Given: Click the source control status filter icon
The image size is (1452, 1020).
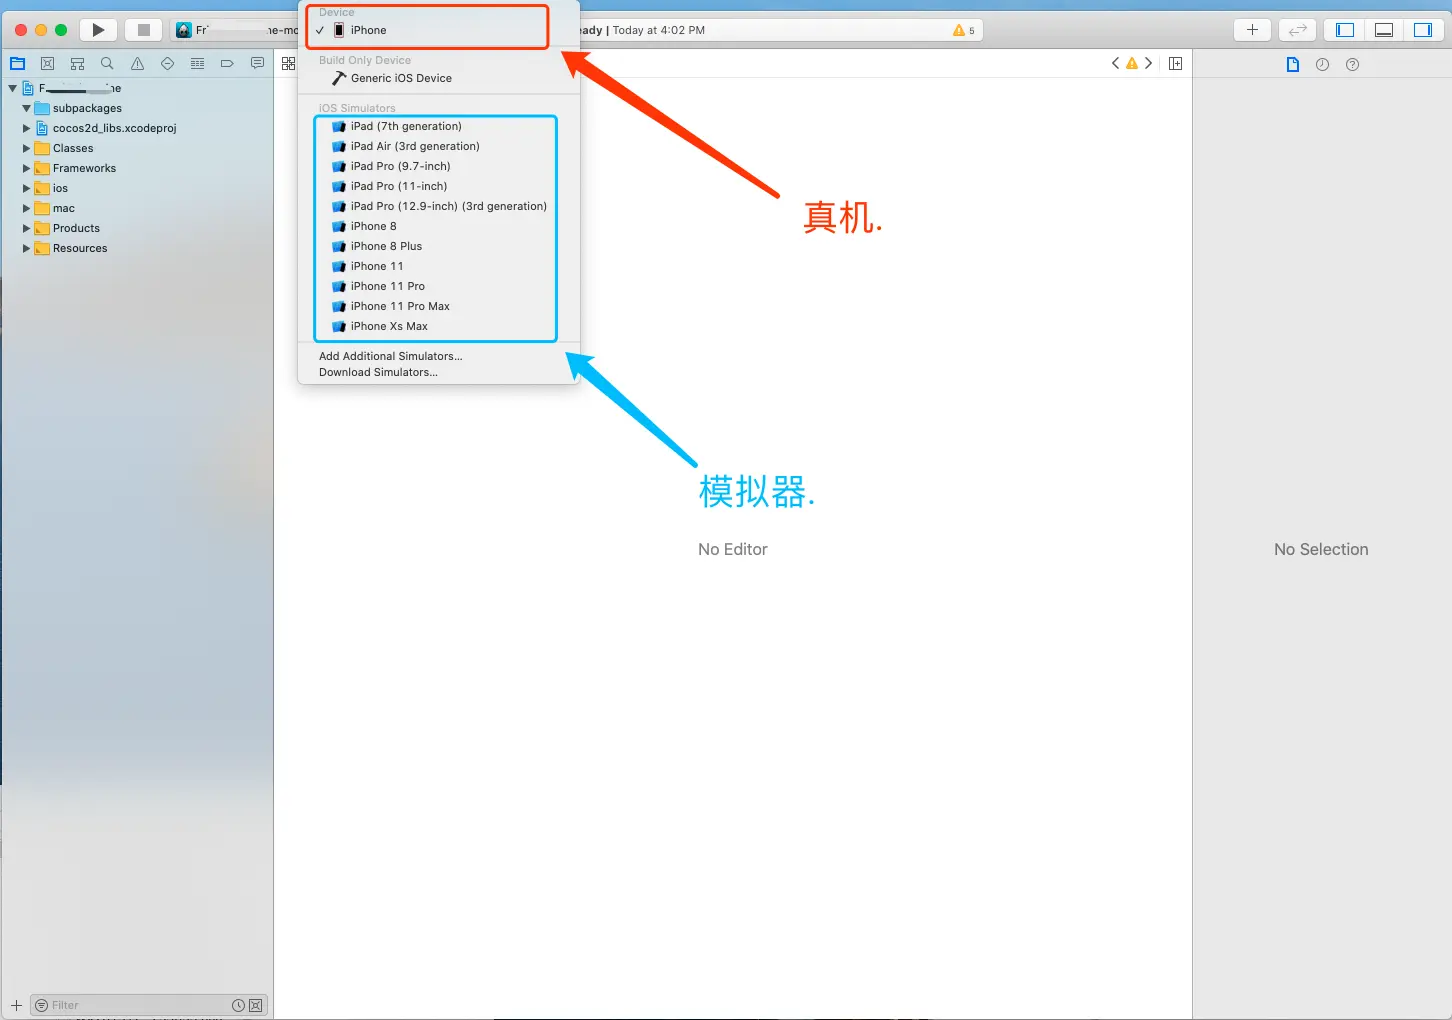Looking at the screenshot, I should point(255,1005).
